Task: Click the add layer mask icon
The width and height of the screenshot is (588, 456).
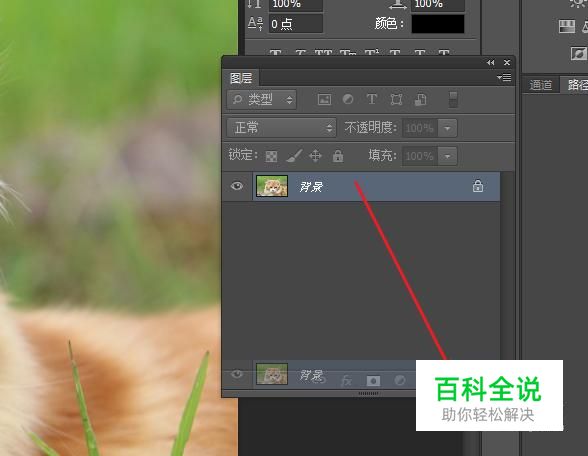Action: click(x=373, y=381)
